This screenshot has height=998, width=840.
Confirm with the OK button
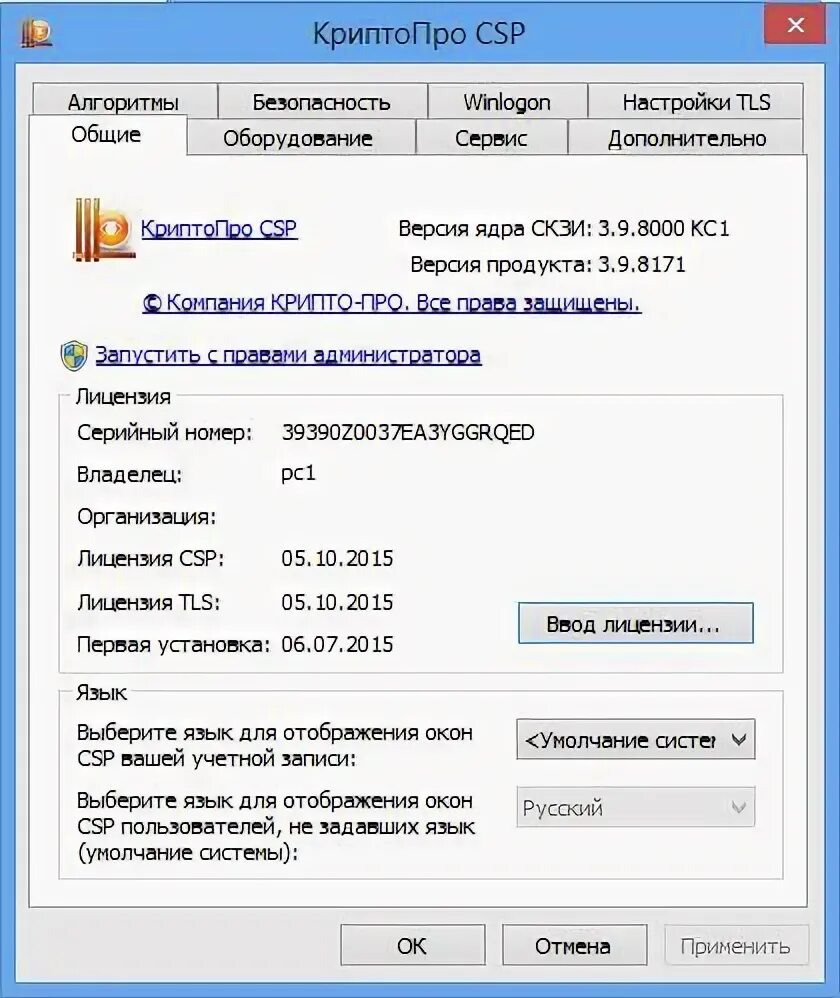click(412, 946)
